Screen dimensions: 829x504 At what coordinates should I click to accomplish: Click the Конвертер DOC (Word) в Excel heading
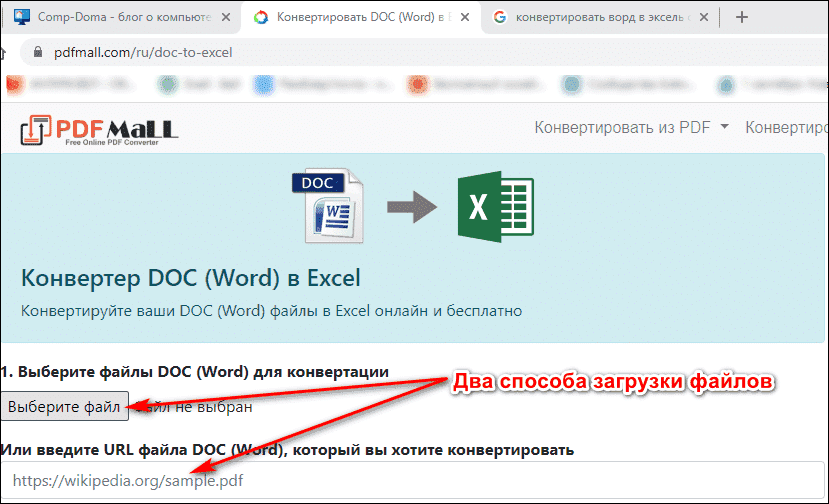[190, 278]
